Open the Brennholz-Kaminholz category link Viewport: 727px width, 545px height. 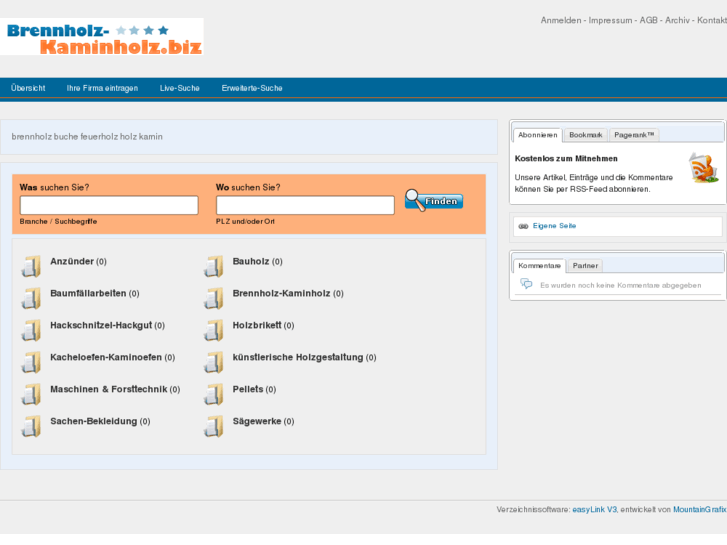(281, 294)
